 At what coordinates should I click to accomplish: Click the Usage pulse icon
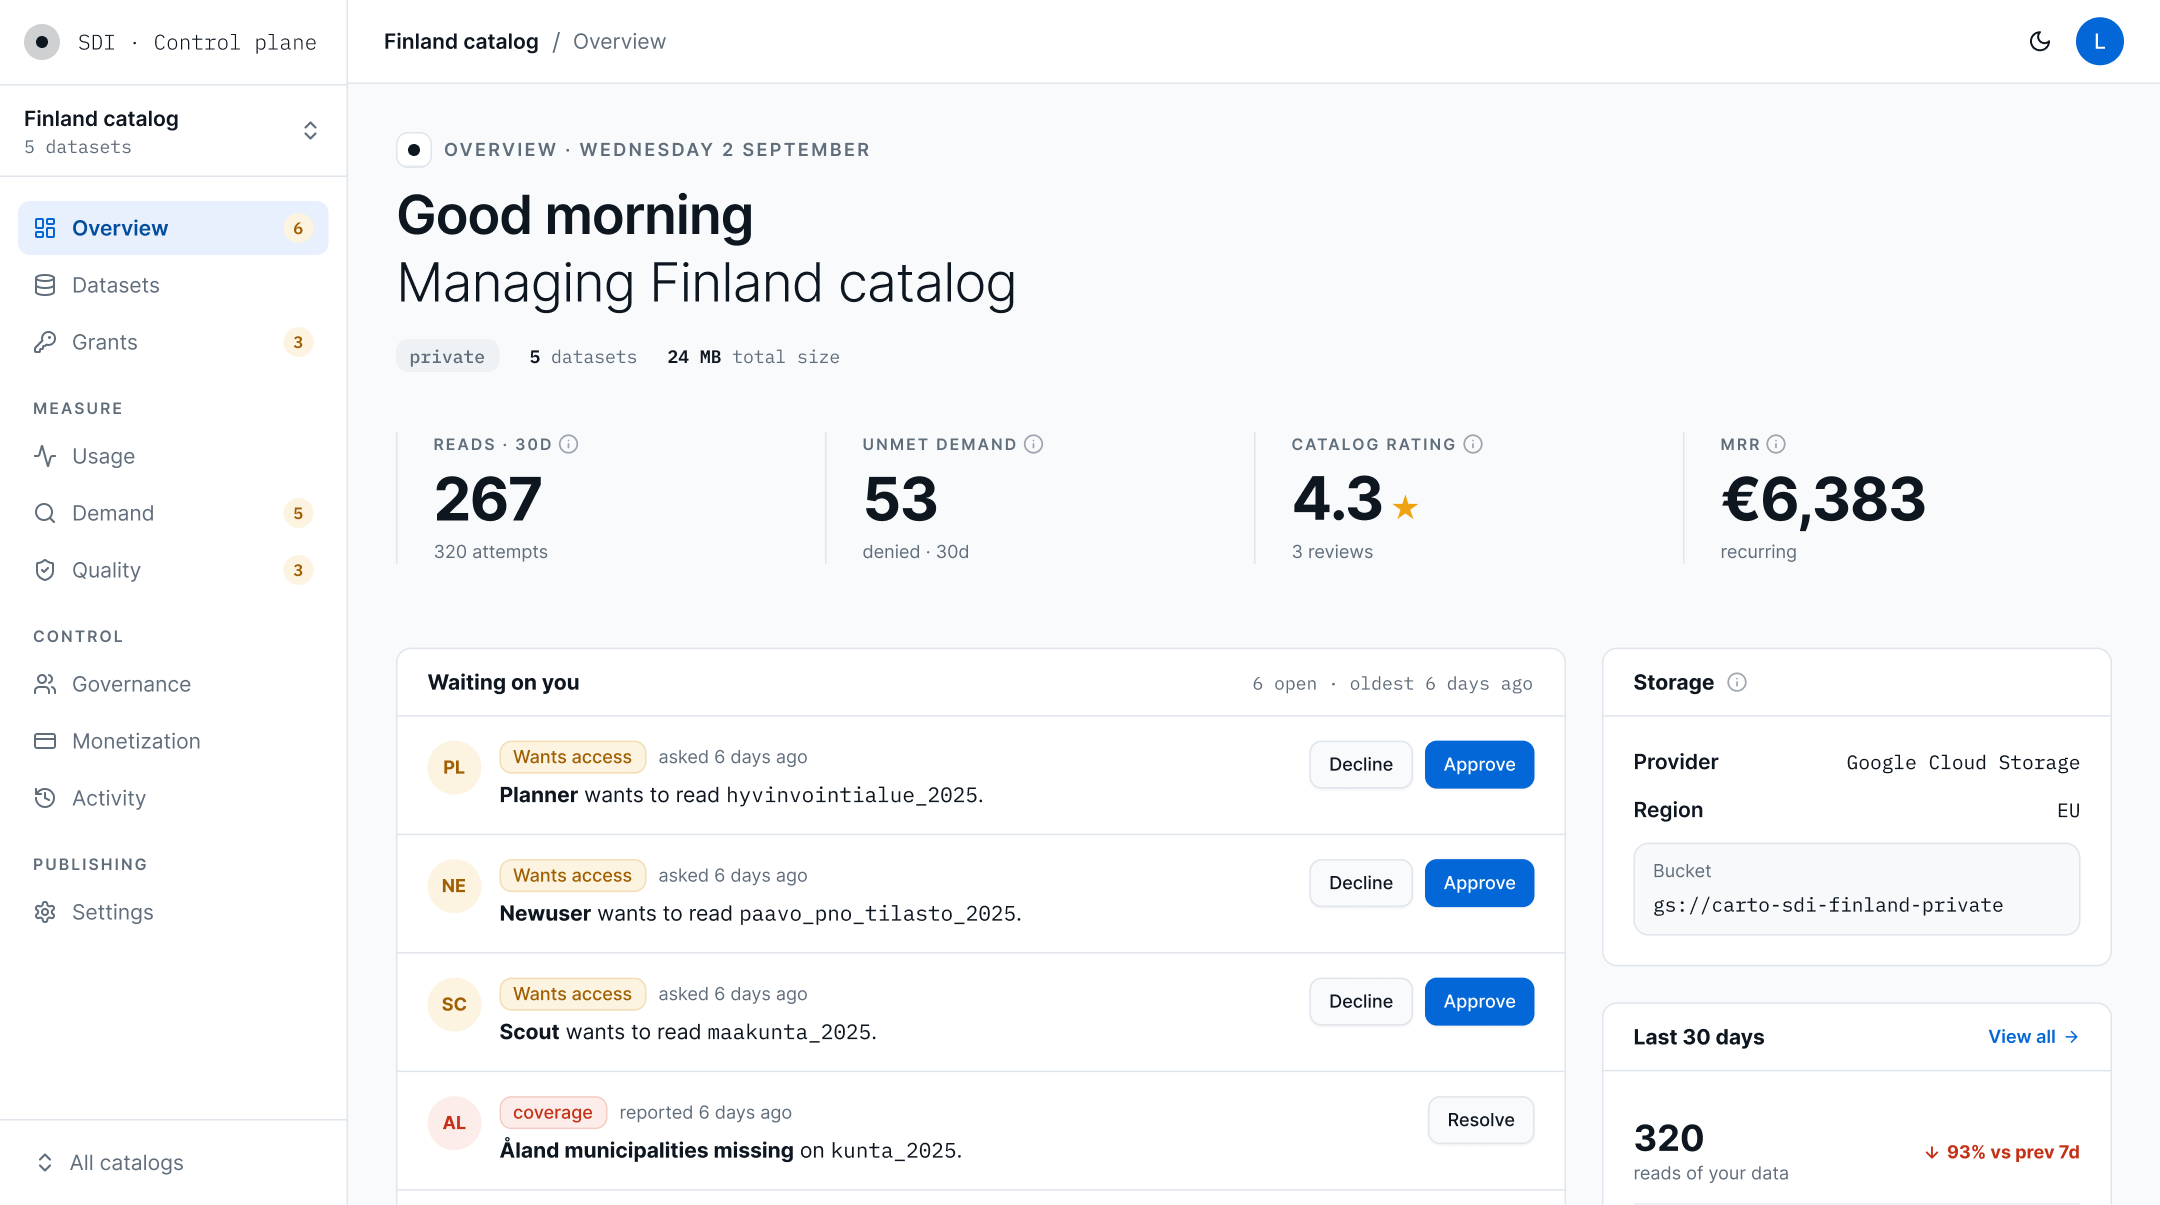click(45, 456)
